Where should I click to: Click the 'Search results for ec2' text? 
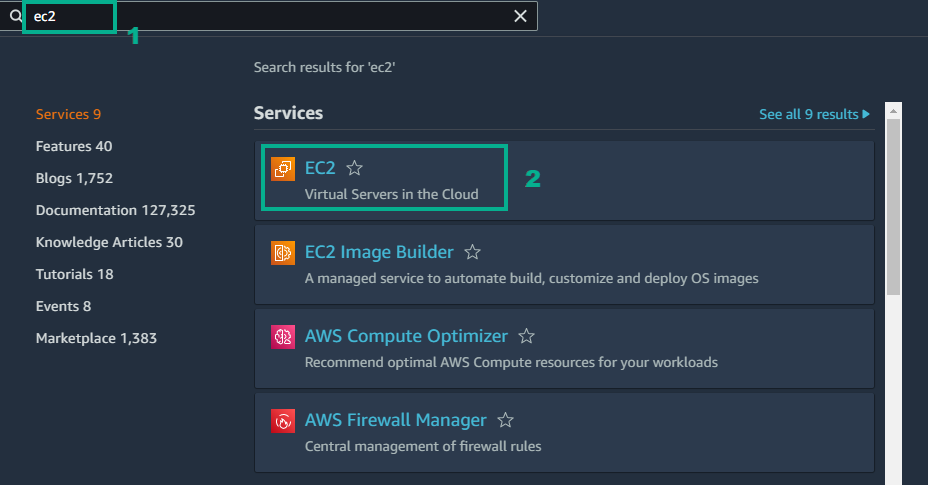pyautogui.click(x=324, y=68)
